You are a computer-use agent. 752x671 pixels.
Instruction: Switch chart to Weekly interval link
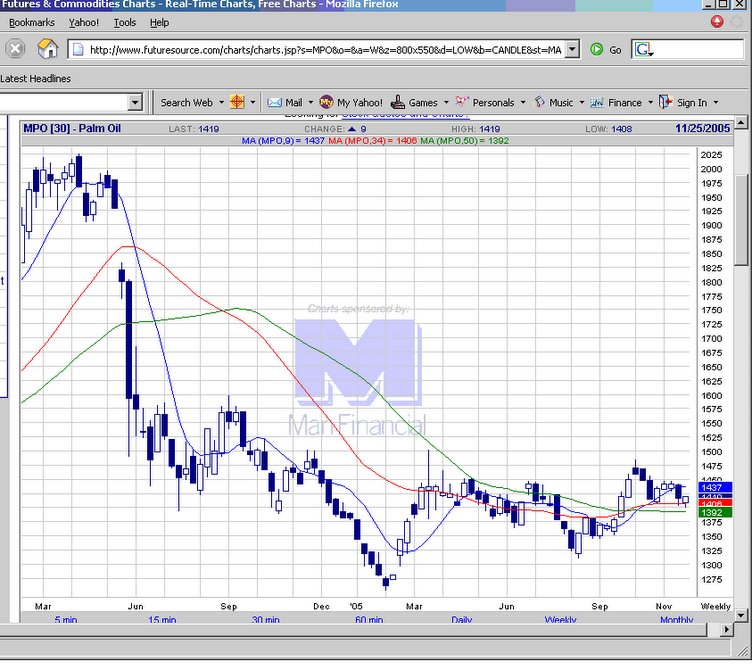(560, 619)
